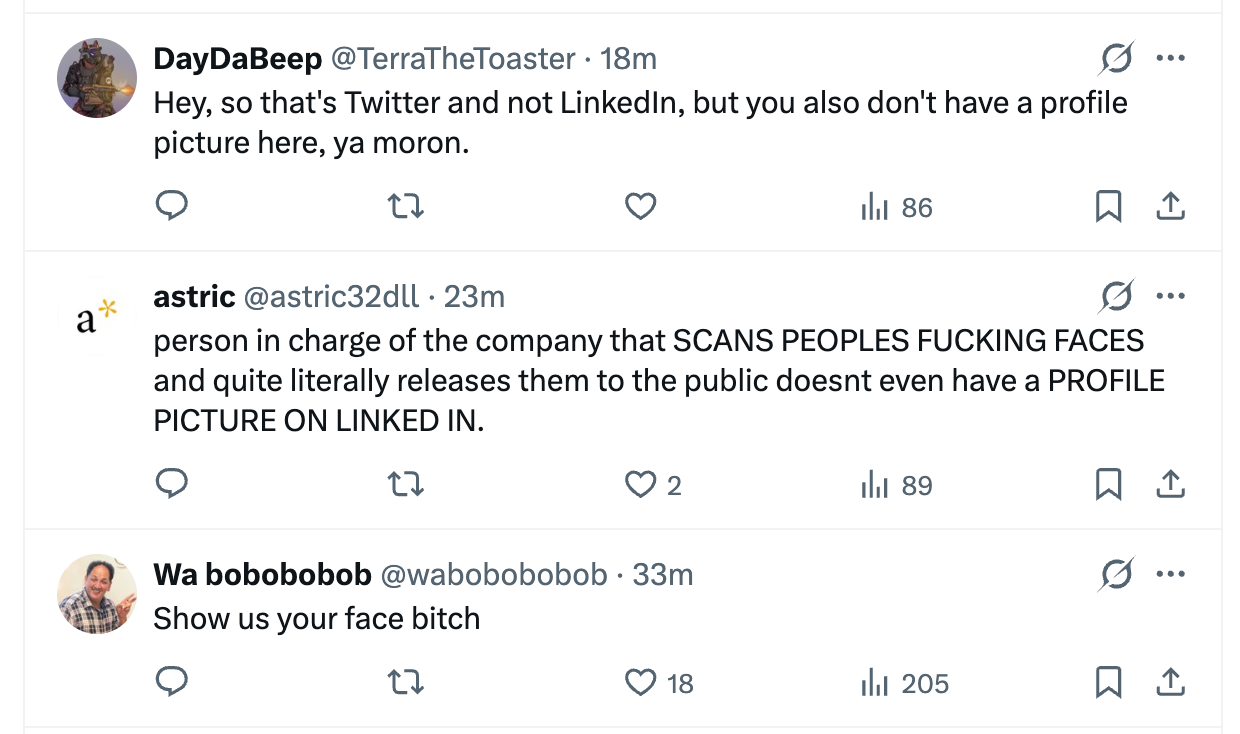The width and height of the screenshot is (1240, 734).
Task: Open more options on DayDaBeep's tweet
Action: tap(1170, 58)
